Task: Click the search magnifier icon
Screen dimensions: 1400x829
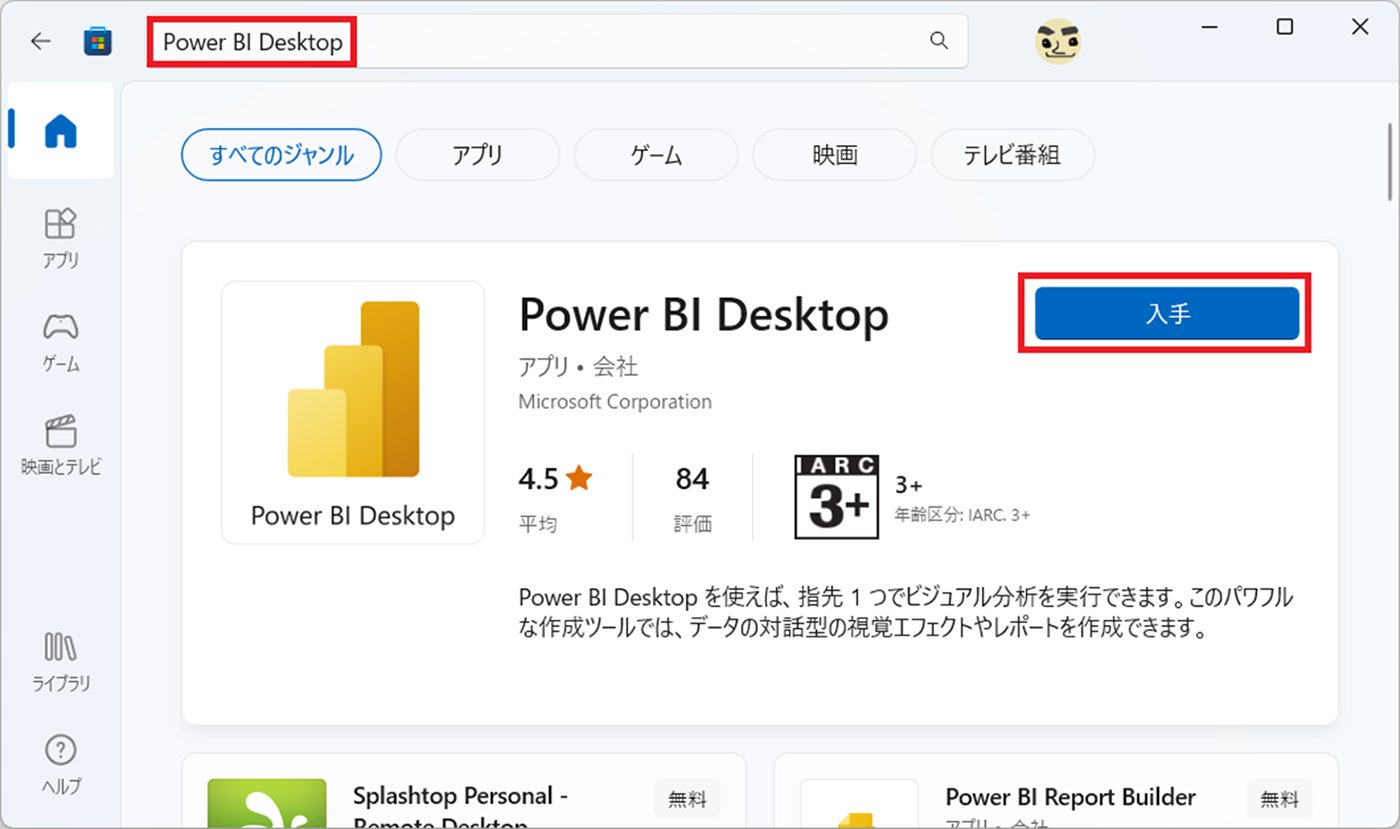Action: [938, 41]
